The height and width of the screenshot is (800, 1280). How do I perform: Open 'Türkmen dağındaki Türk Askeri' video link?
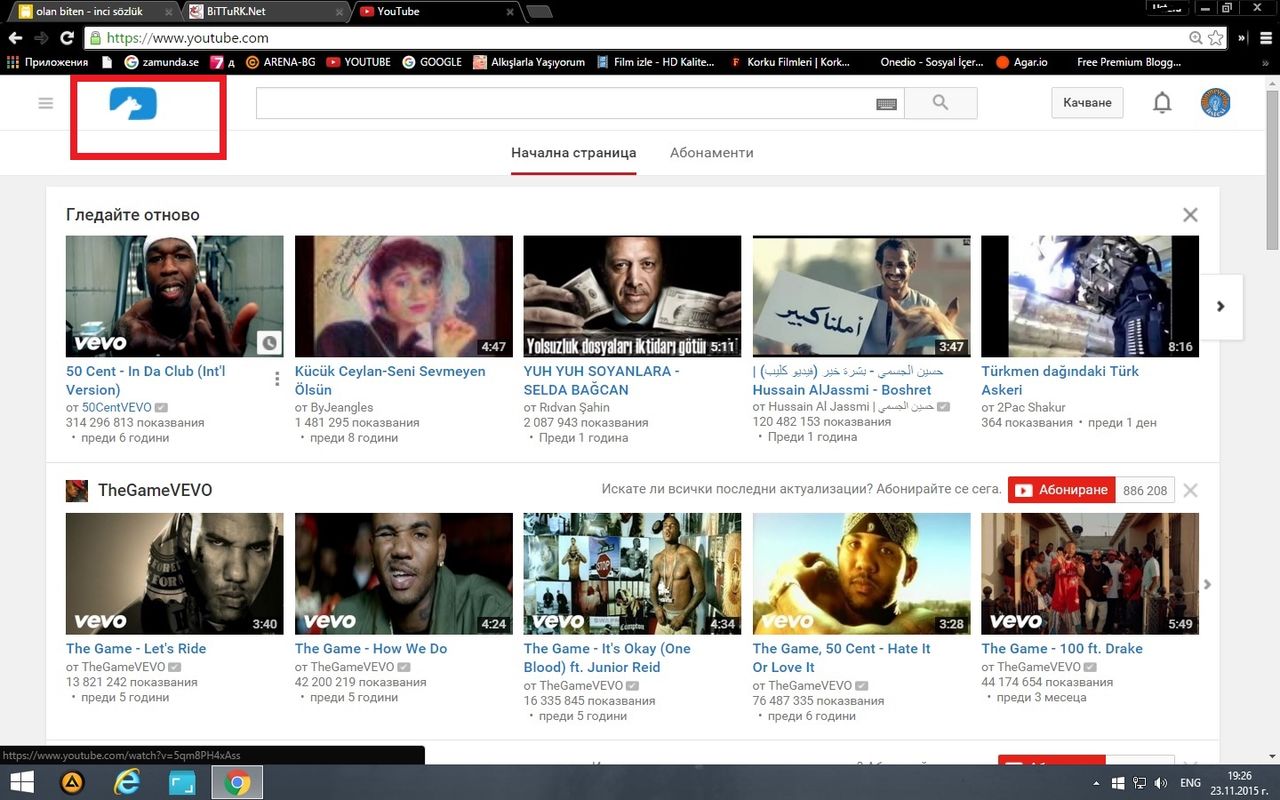1060,380
